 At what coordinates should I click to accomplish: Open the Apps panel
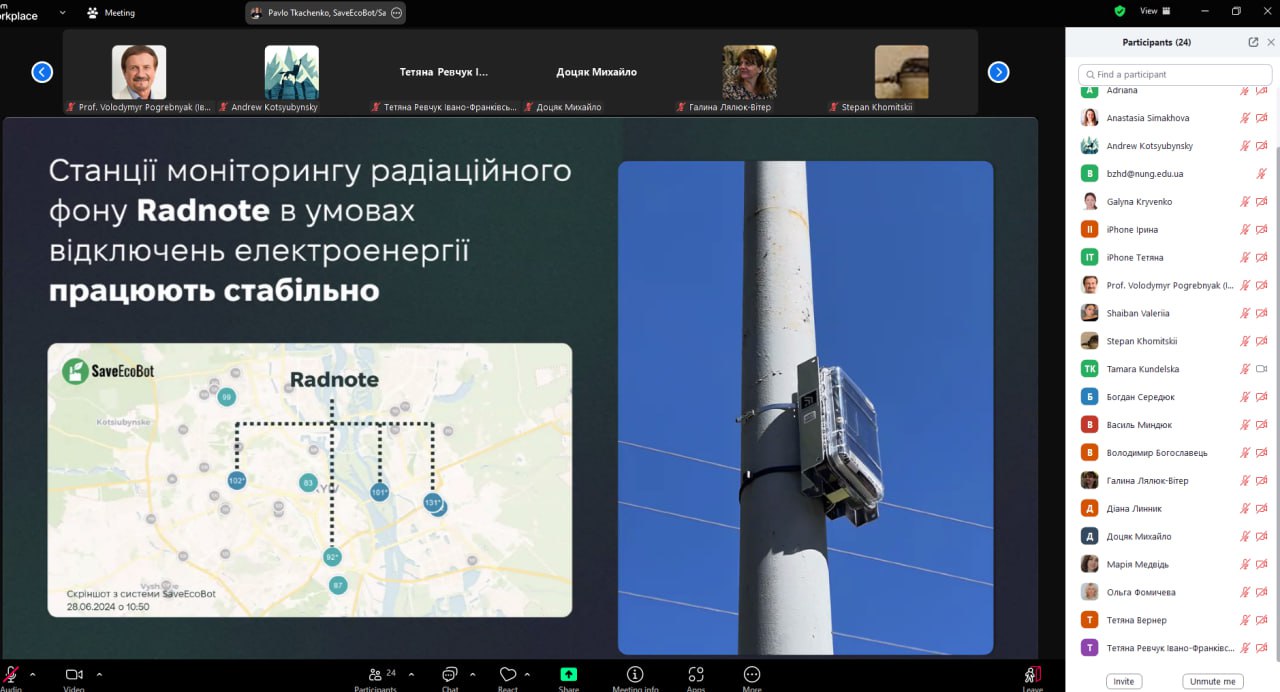(x=696, y=675)
